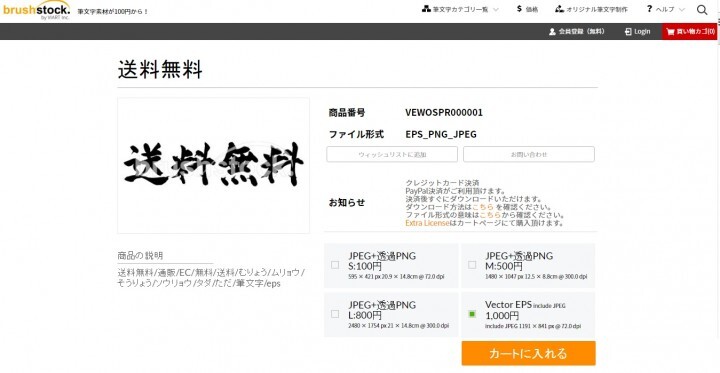The width and height of the screenshot is (720, 373).
Task: Click the help question mark icon
Action: pyautogui.click(x=649, y=9)
